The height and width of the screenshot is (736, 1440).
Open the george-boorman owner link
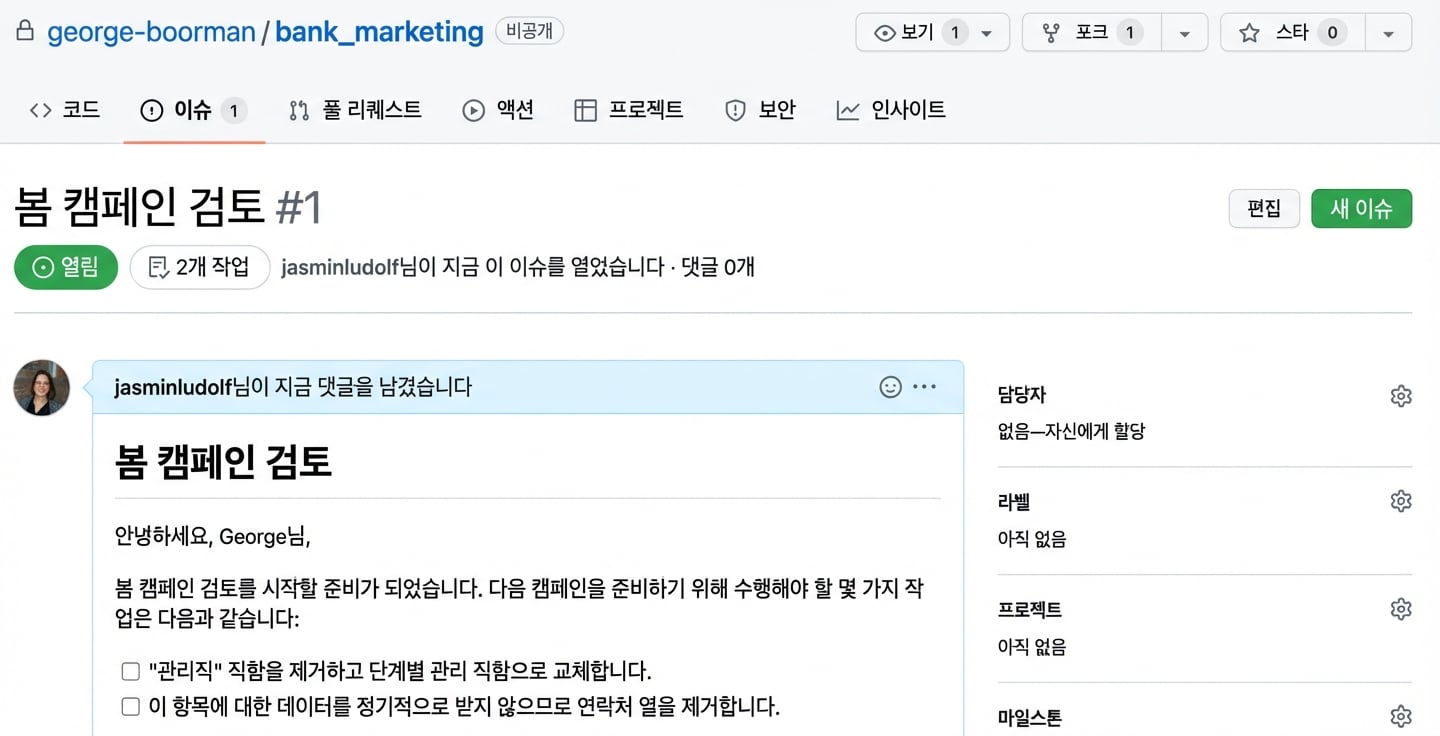coord(151,32)
